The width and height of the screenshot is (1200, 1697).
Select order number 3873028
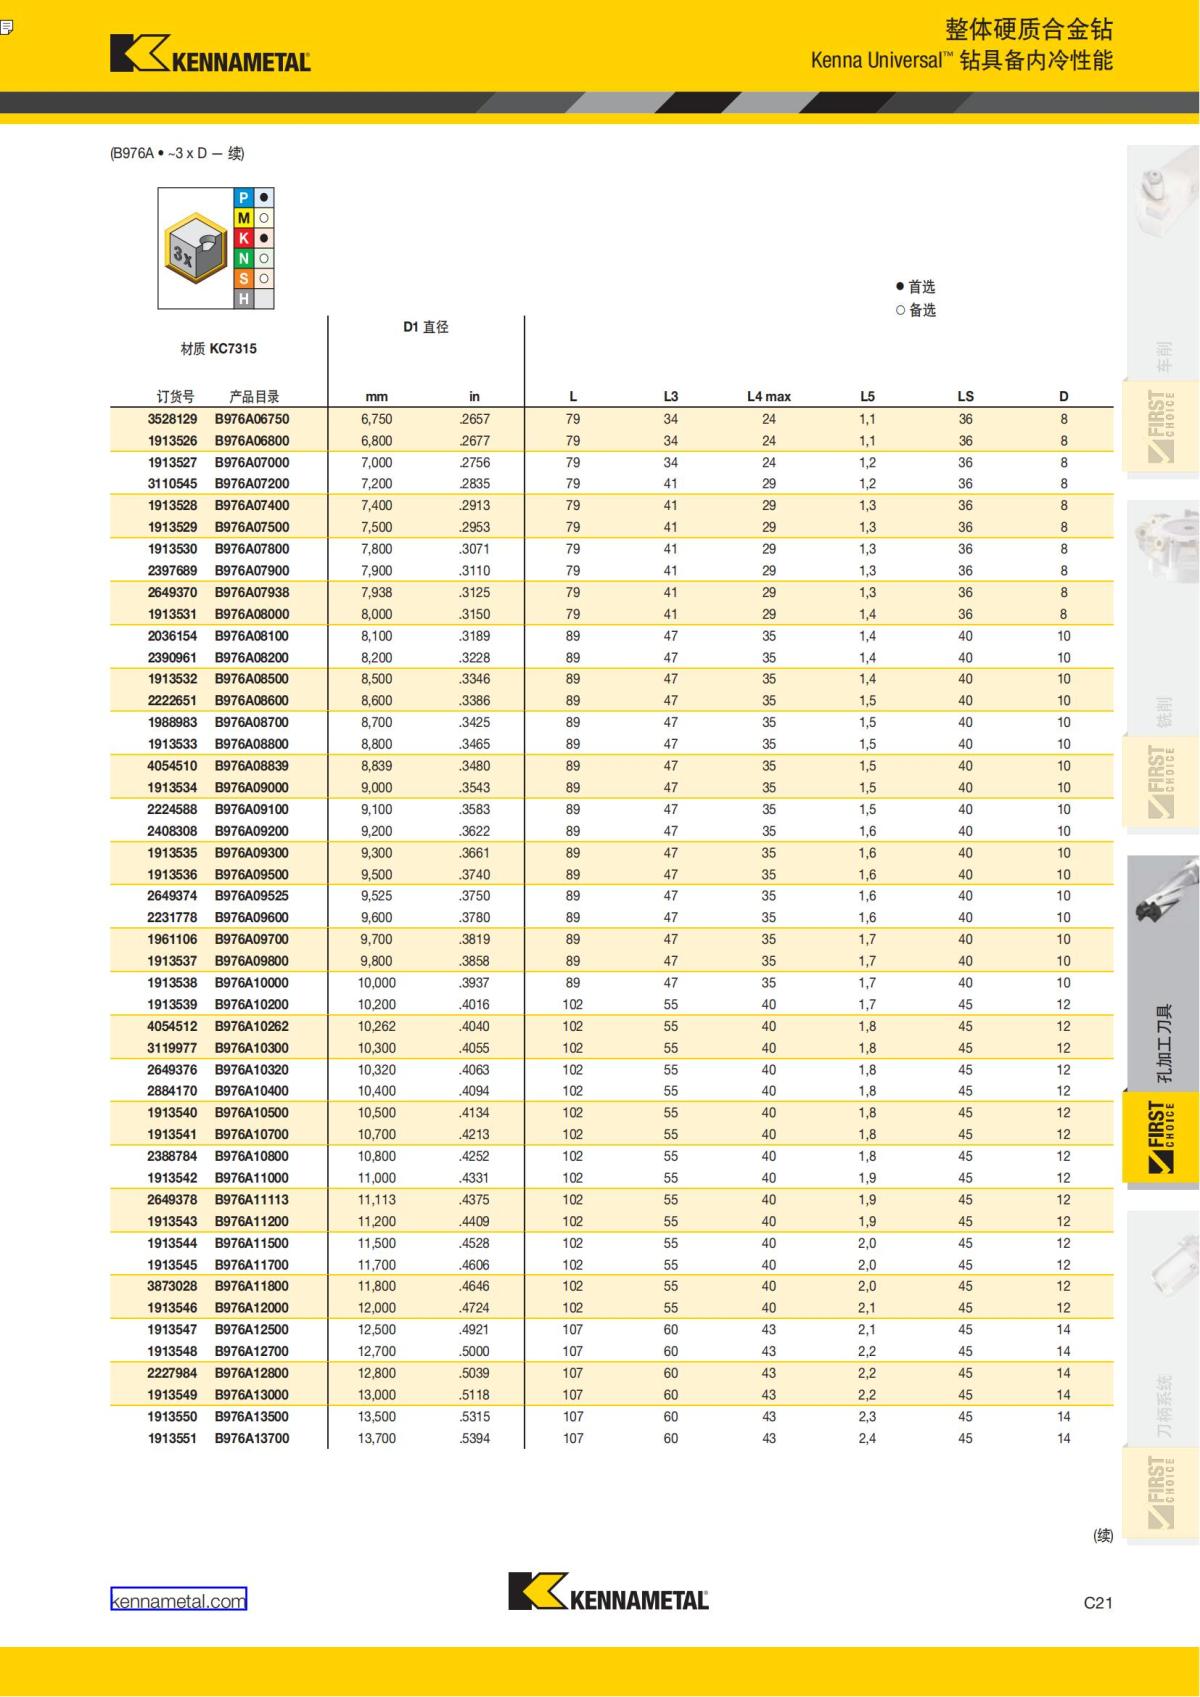pyautogui.click(x=173, y=1286)
